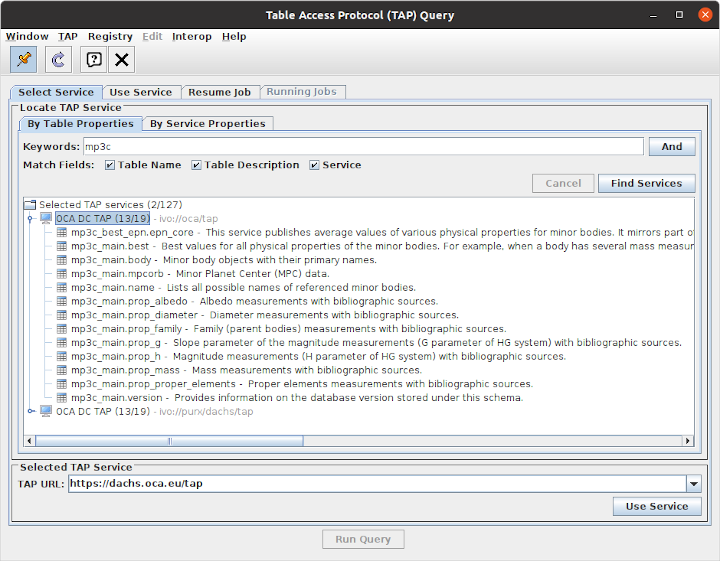Click the mp3c_main.best table icon
This screenshot has width=720, height=561.
tap(62, 246)
